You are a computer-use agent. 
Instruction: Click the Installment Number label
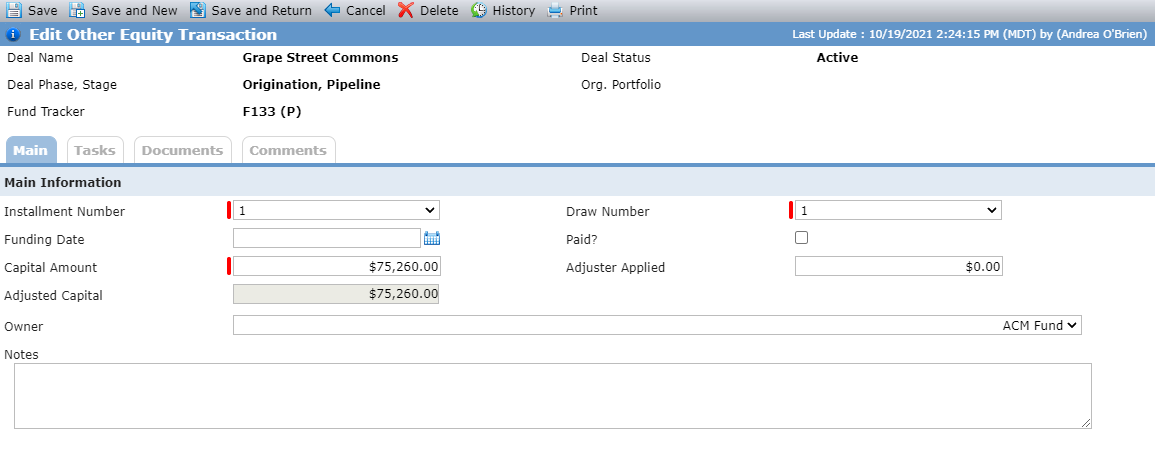click(x=65, y=211)
